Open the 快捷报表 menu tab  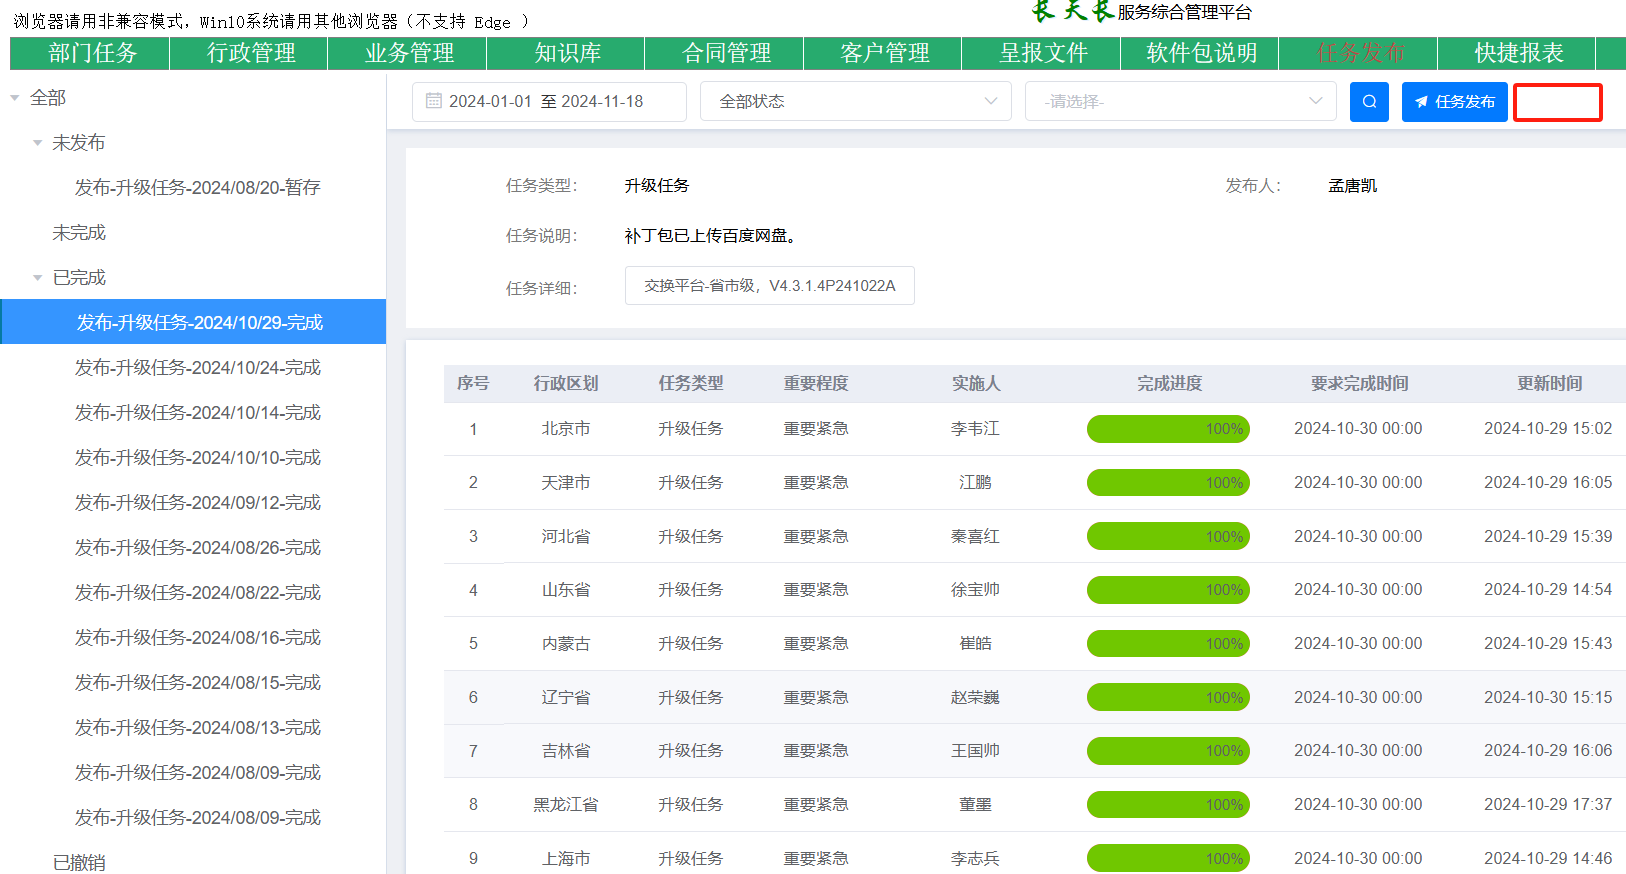coord(1518,53)
